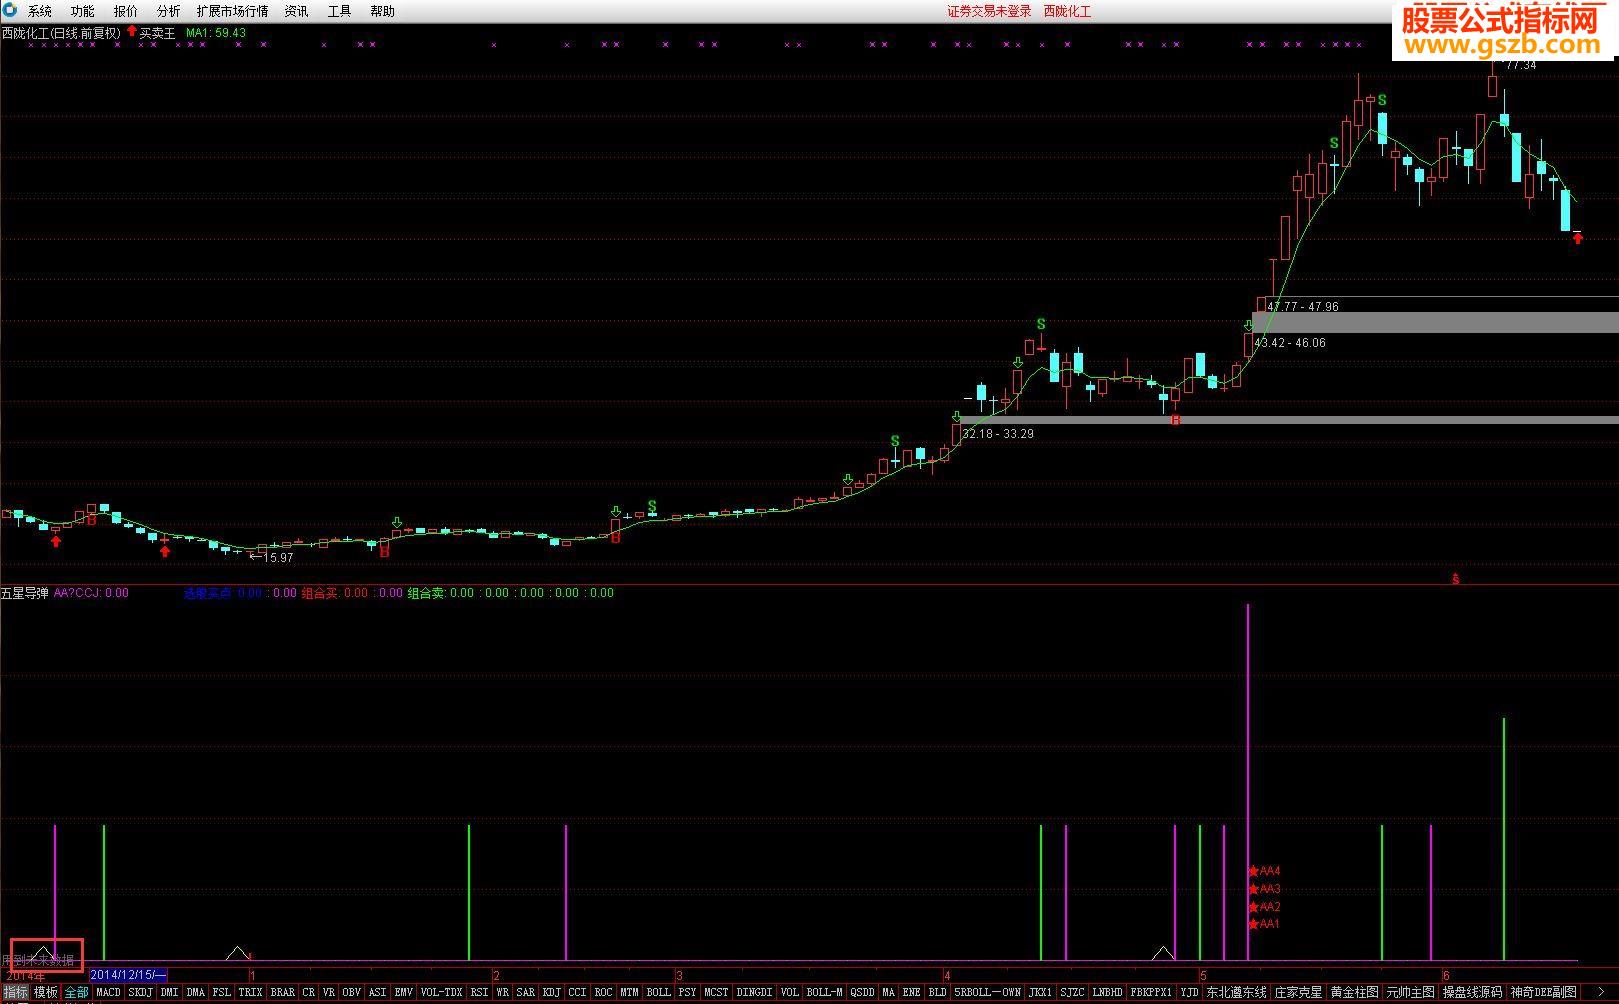Switch indicator to ENE

click(x=911, y=992)
